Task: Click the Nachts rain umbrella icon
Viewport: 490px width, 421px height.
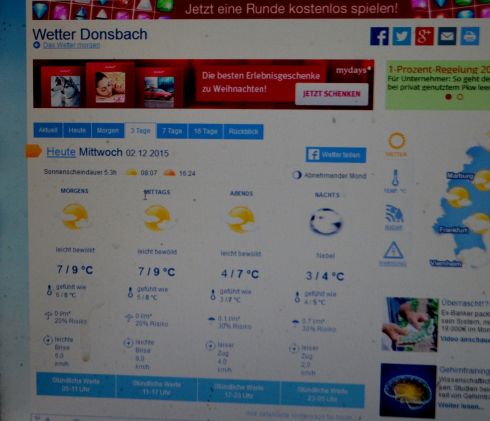Action: coord(295,322)
